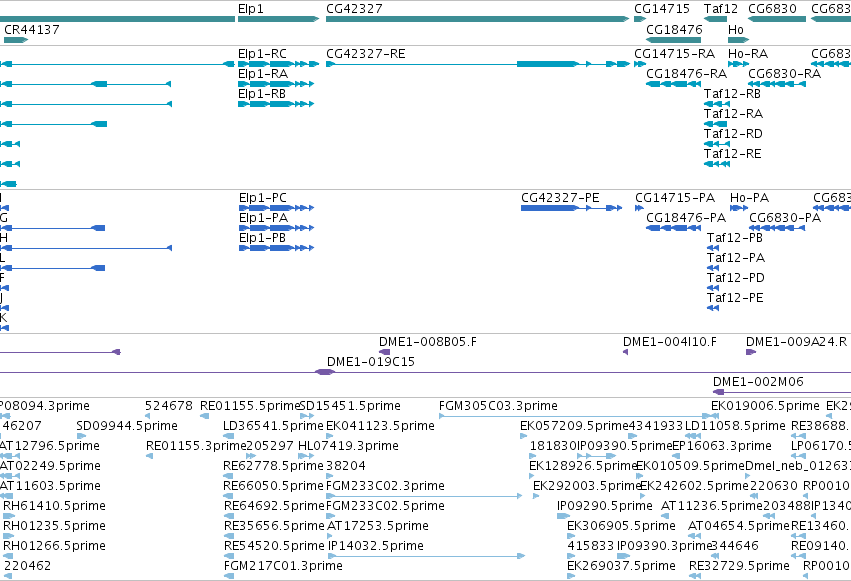Click clone feature DME1-004I10.F
851x581 pixels.
pyautogui.click(x=625, y=352)
